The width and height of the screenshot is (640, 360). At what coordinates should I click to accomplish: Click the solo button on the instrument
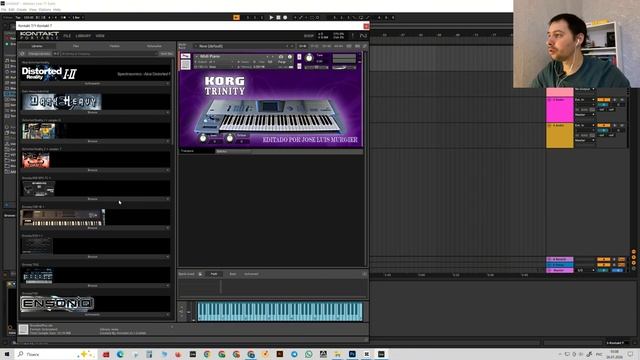[x=299, y=57]
